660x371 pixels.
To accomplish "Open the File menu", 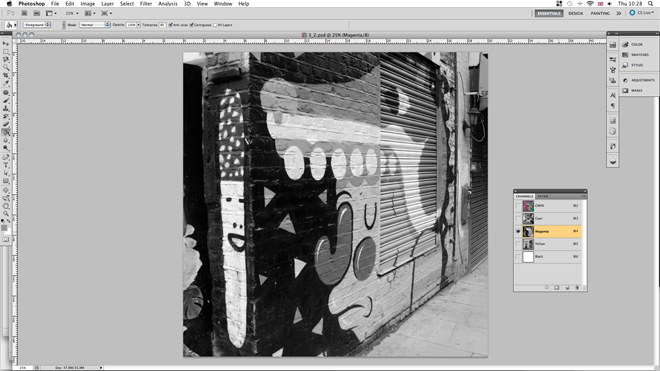I will click(x=55, y=3).
